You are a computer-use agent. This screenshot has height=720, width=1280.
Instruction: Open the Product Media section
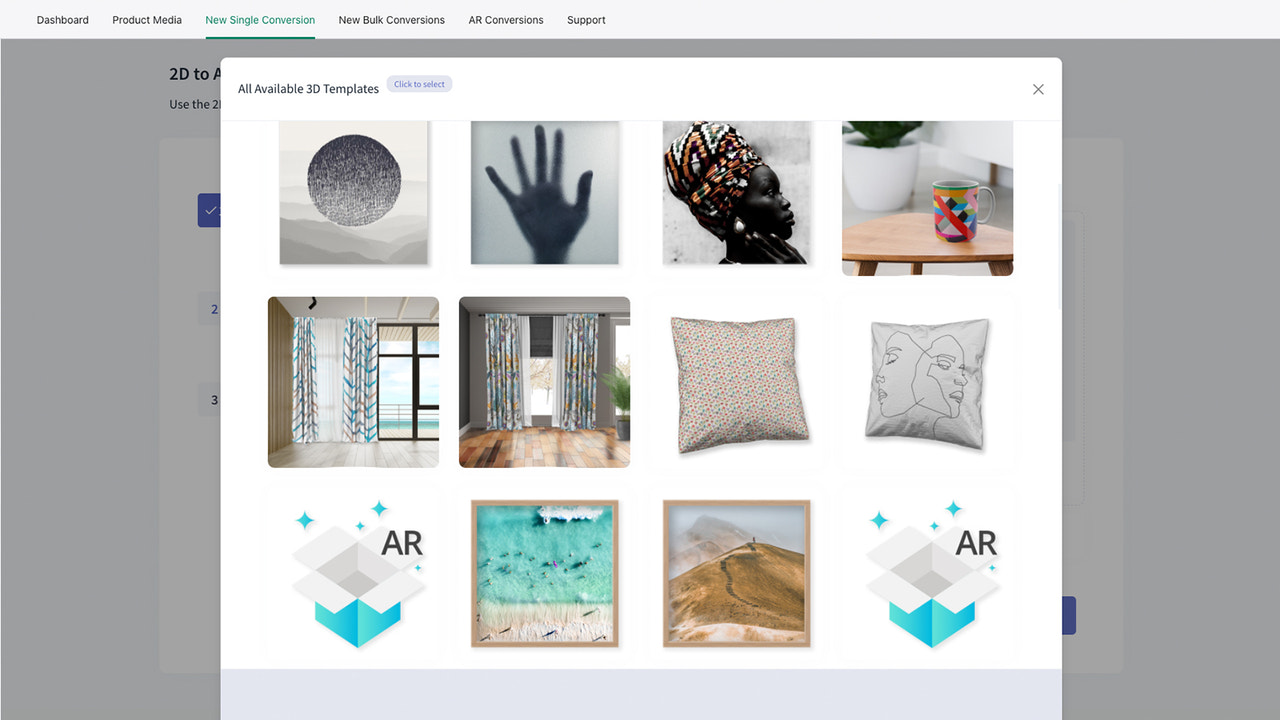pos(146,19)
